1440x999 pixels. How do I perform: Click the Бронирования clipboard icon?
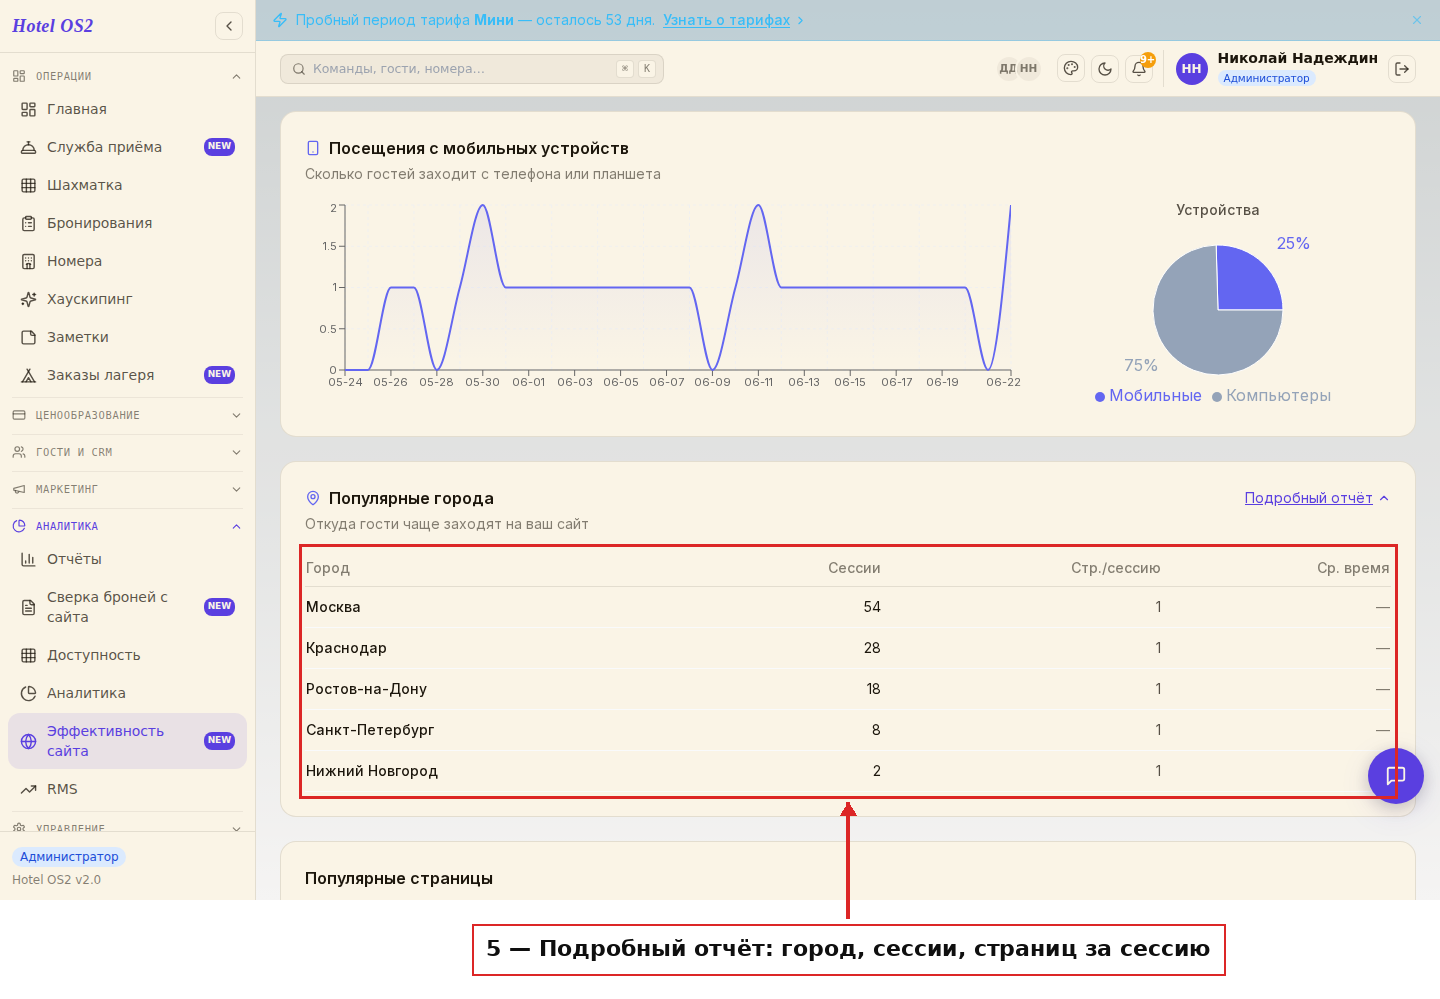point(28,223)
